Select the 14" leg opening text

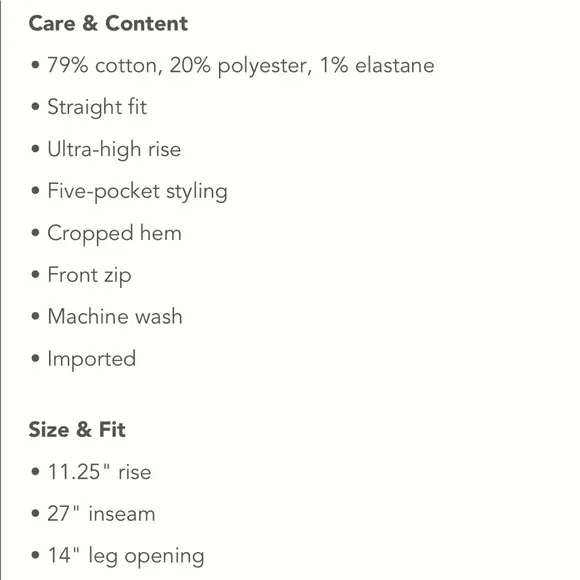pos(126,556)
